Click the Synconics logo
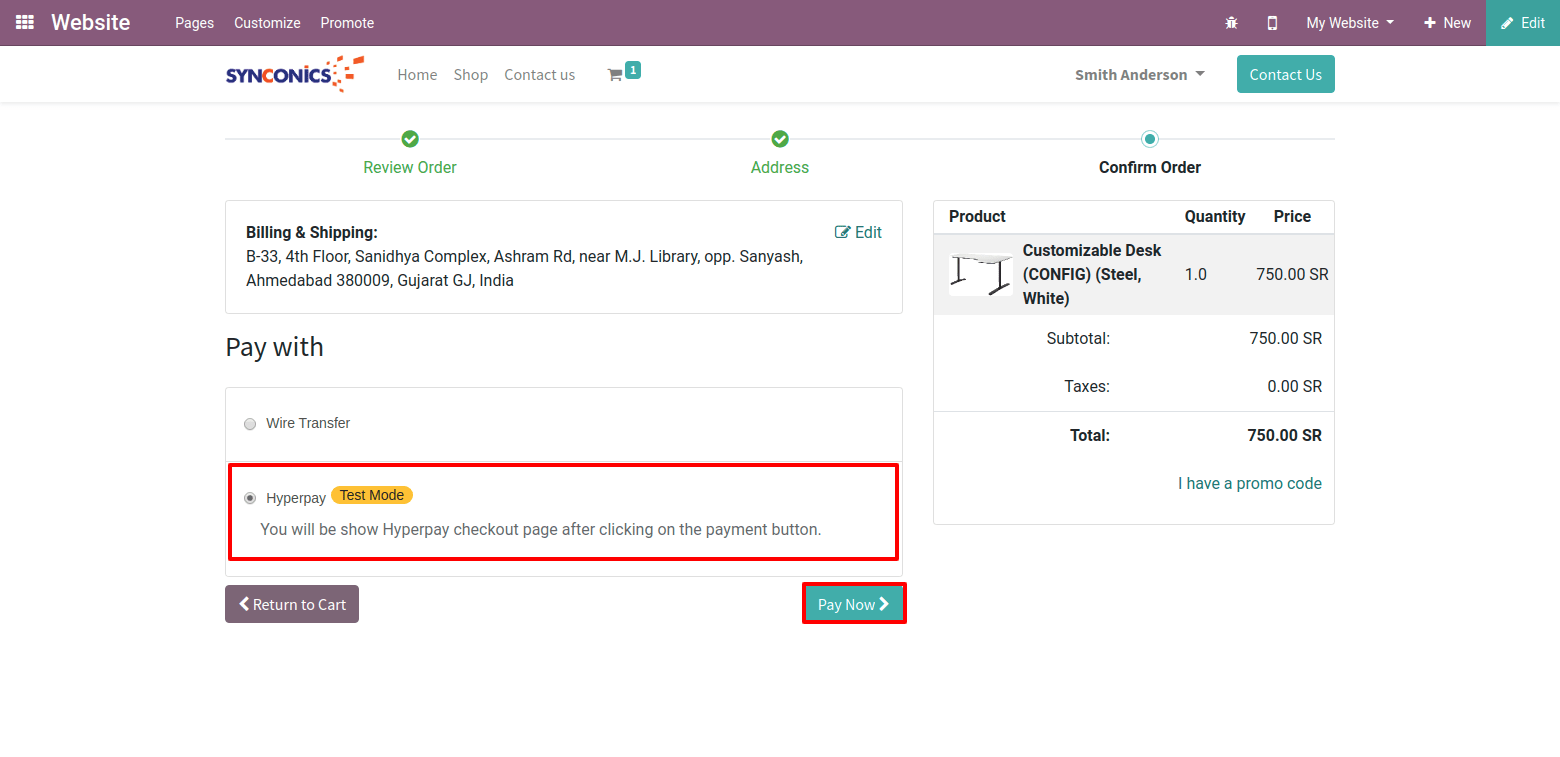 (295, 74)
